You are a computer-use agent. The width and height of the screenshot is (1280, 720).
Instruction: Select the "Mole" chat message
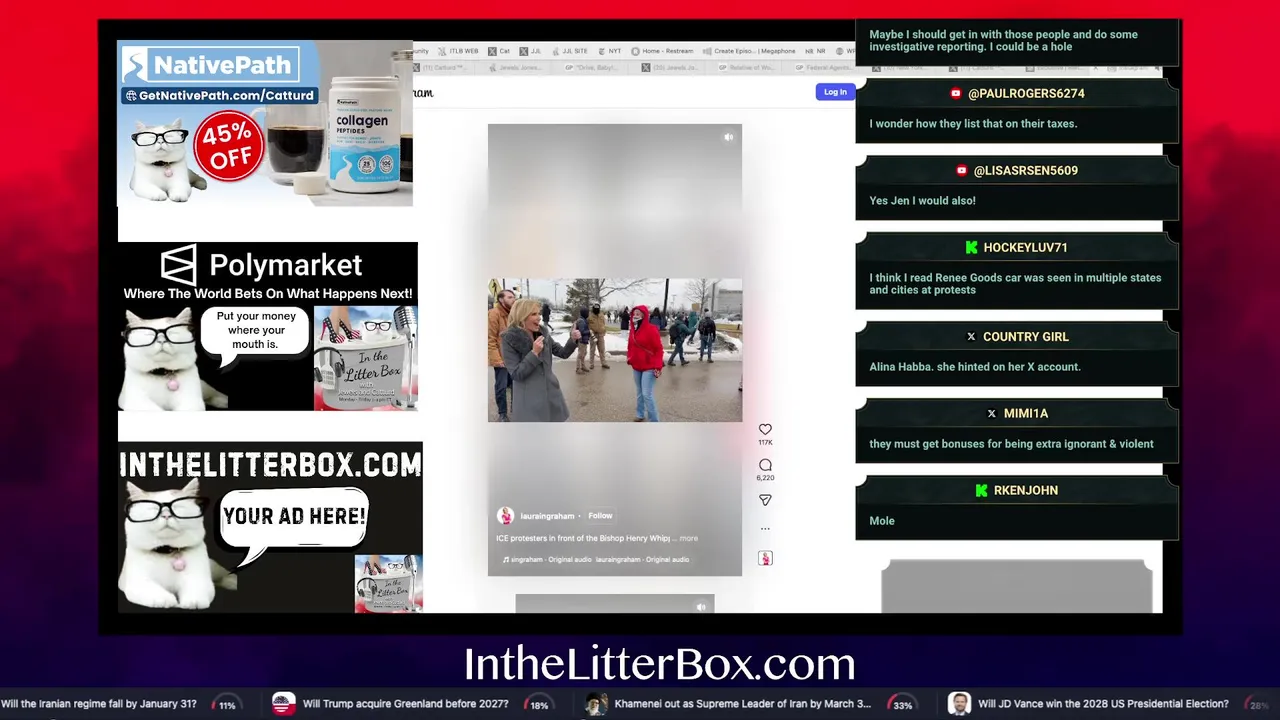tap(882, 521)
